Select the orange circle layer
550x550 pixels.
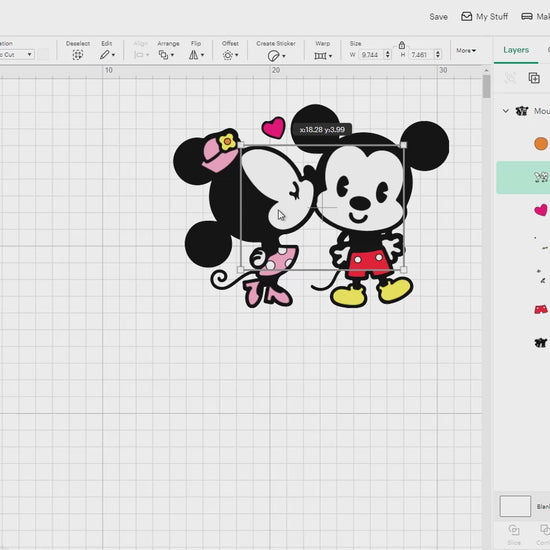[x=541, y=144]
